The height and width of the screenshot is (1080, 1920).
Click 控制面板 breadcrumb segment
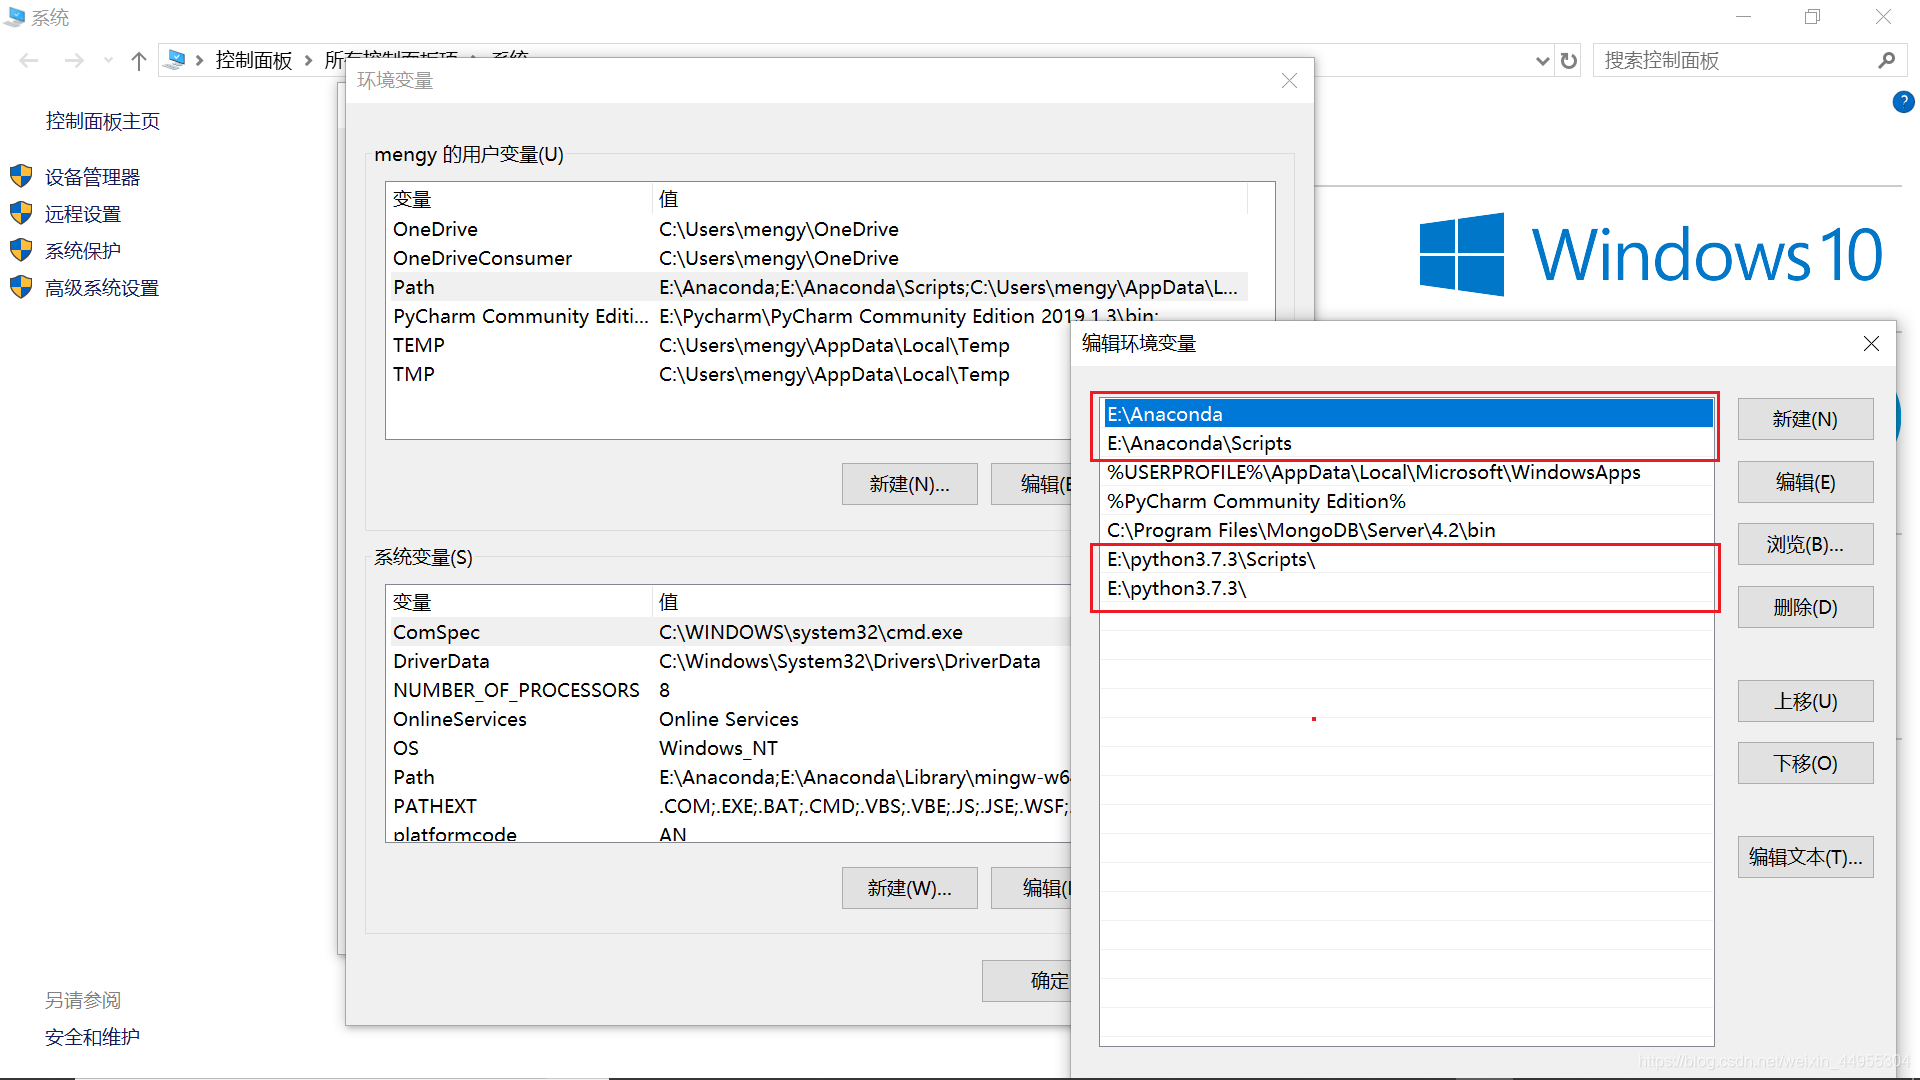253,61
